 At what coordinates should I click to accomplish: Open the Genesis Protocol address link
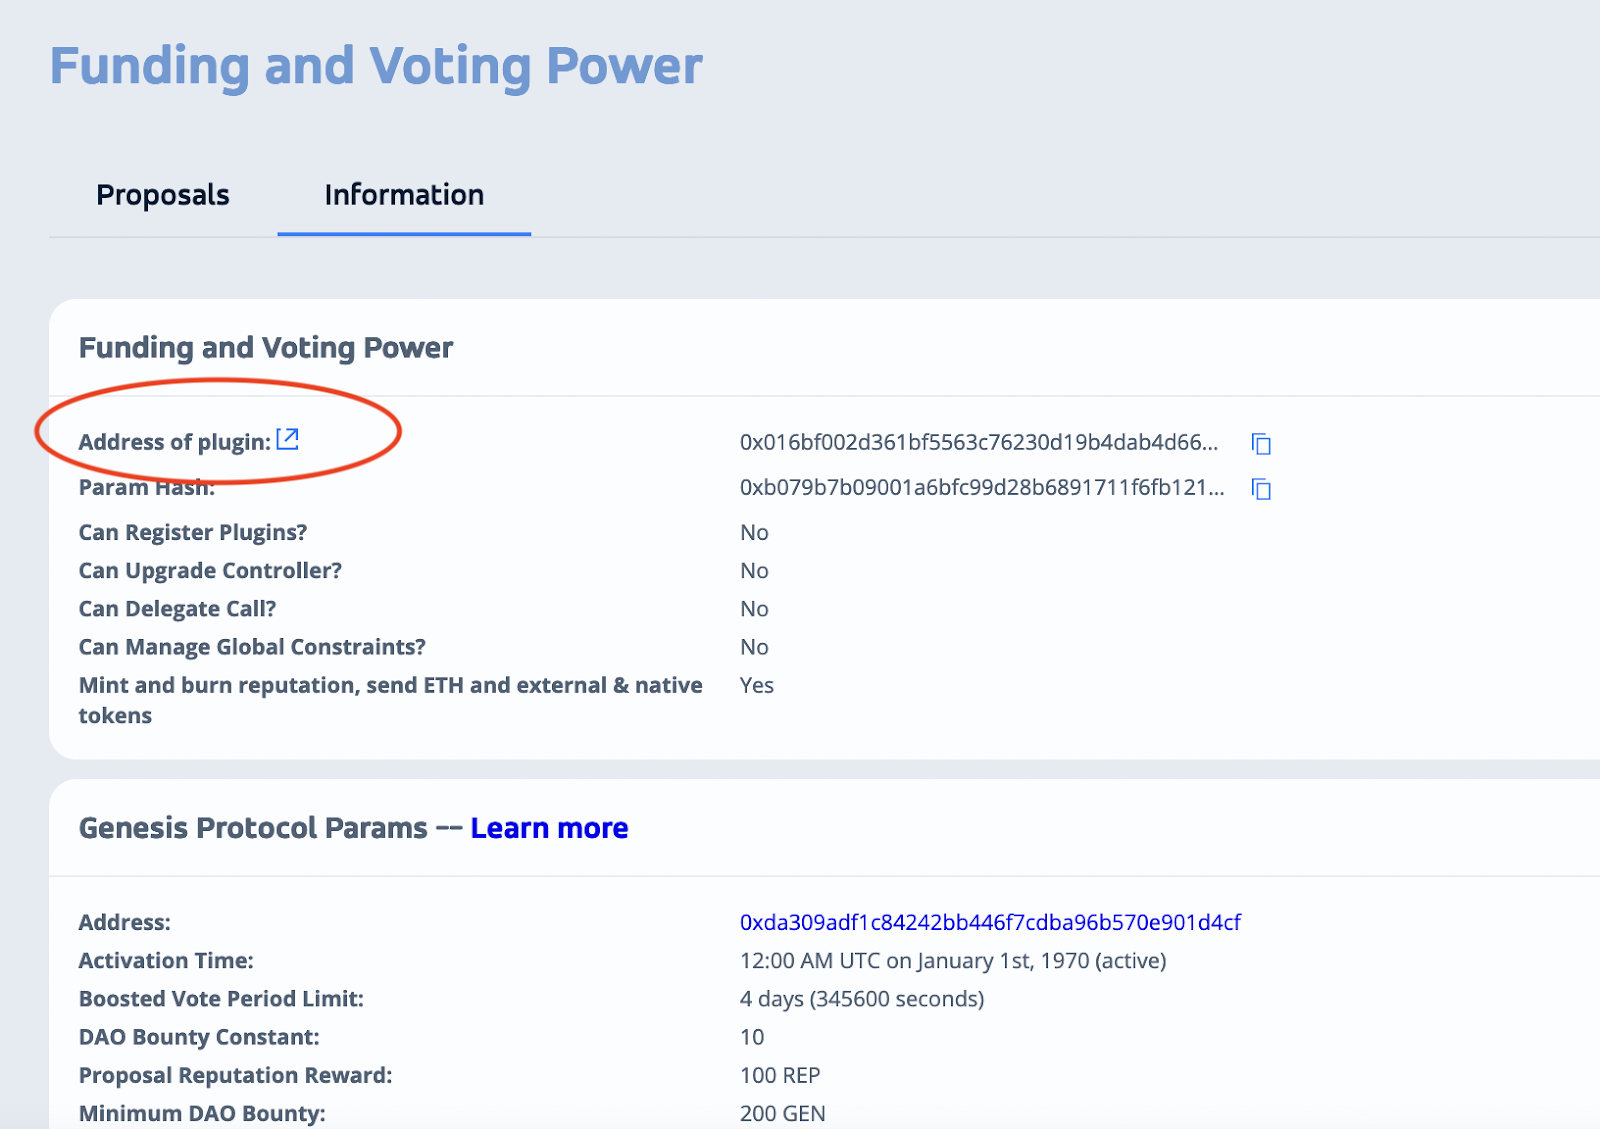(990, 922)
